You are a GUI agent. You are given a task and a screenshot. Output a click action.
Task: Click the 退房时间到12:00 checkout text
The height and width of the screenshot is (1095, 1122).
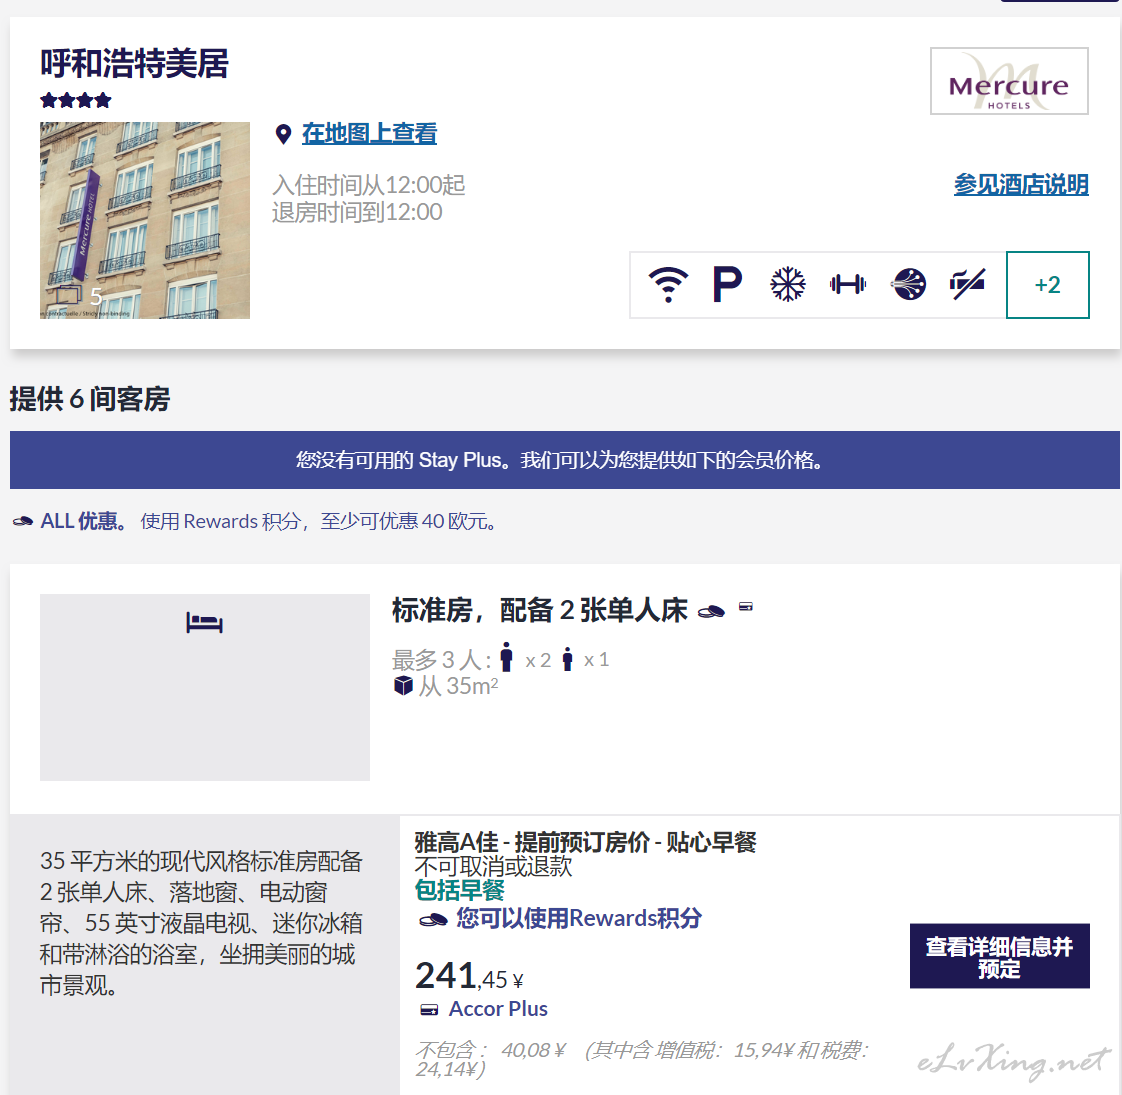pos(357,213)
